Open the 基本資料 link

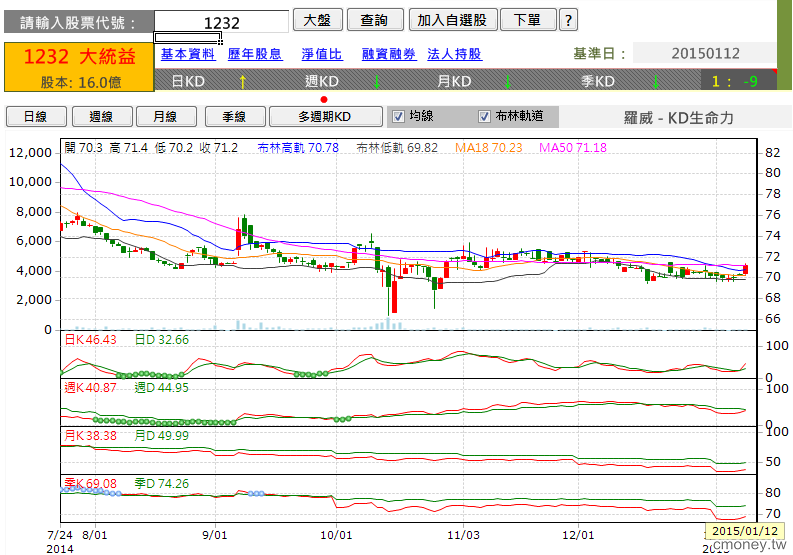[x=188, y=54]
